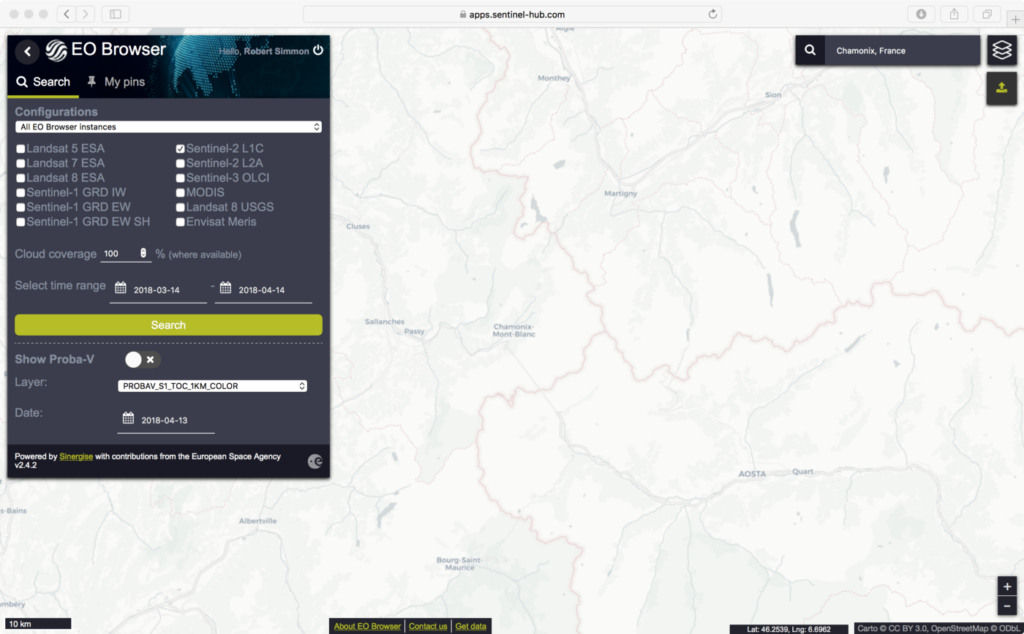Log out using the power icon
Screen dimensions: 1024x634
tap(318, 50)
